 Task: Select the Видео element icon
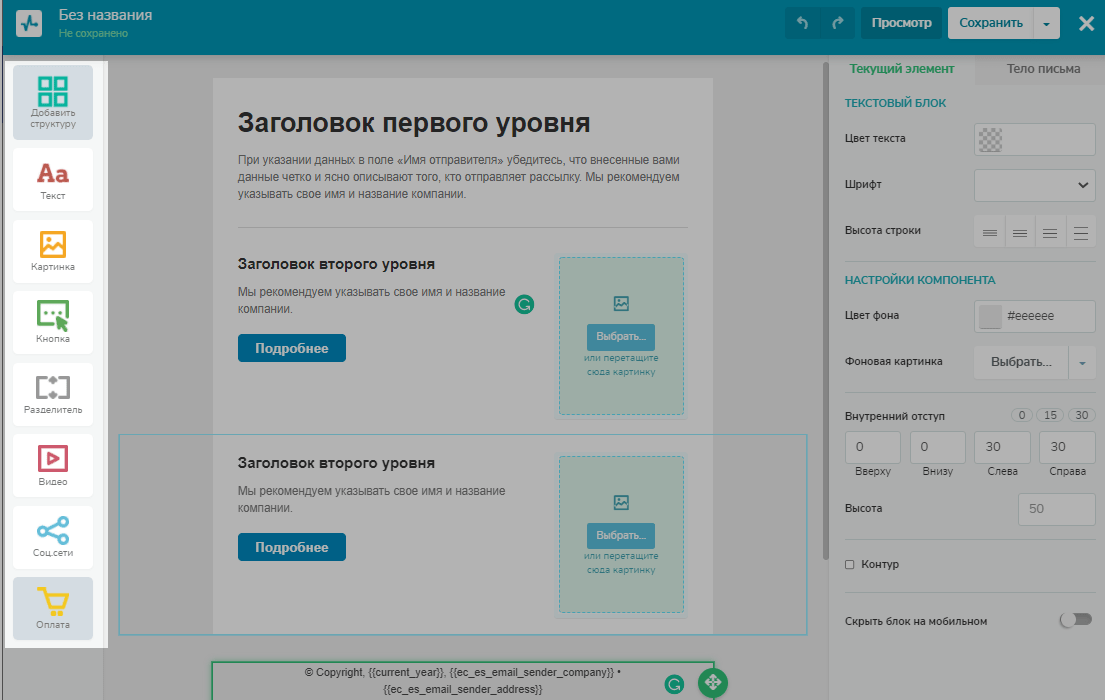click(x=53, y=465)
